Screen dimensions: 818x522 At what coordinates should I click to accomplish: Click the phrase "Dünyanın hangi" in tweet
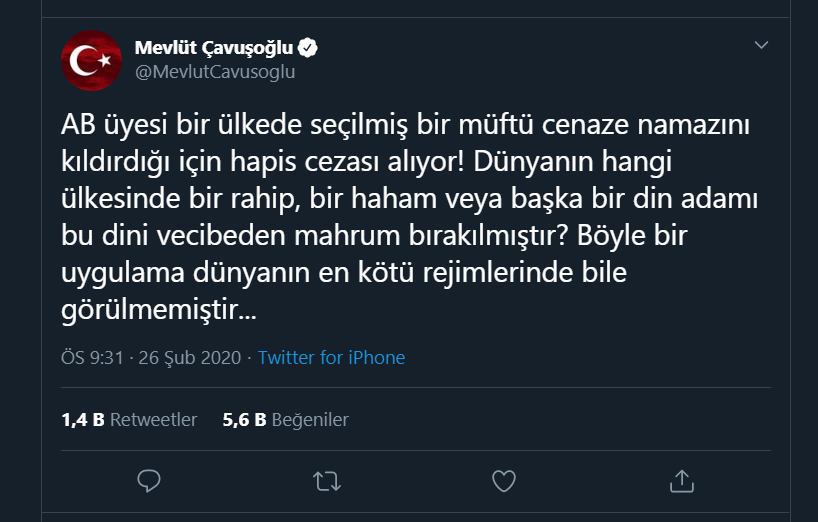click(572, 162)
